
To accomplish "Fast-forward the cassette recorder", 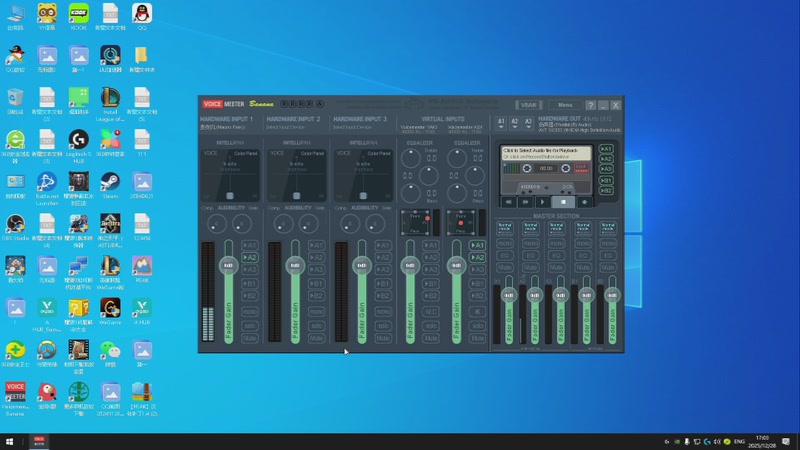I will (x=525, y=202).
